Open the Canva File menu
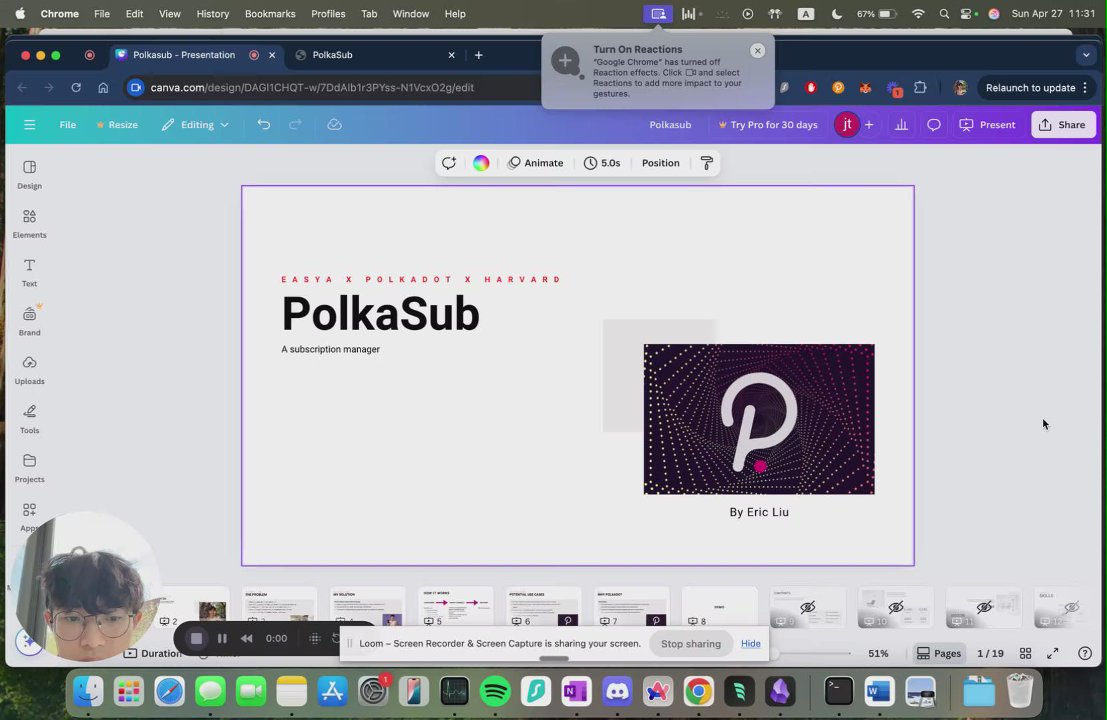1107x720 pixels. click(x=67, y=125)
